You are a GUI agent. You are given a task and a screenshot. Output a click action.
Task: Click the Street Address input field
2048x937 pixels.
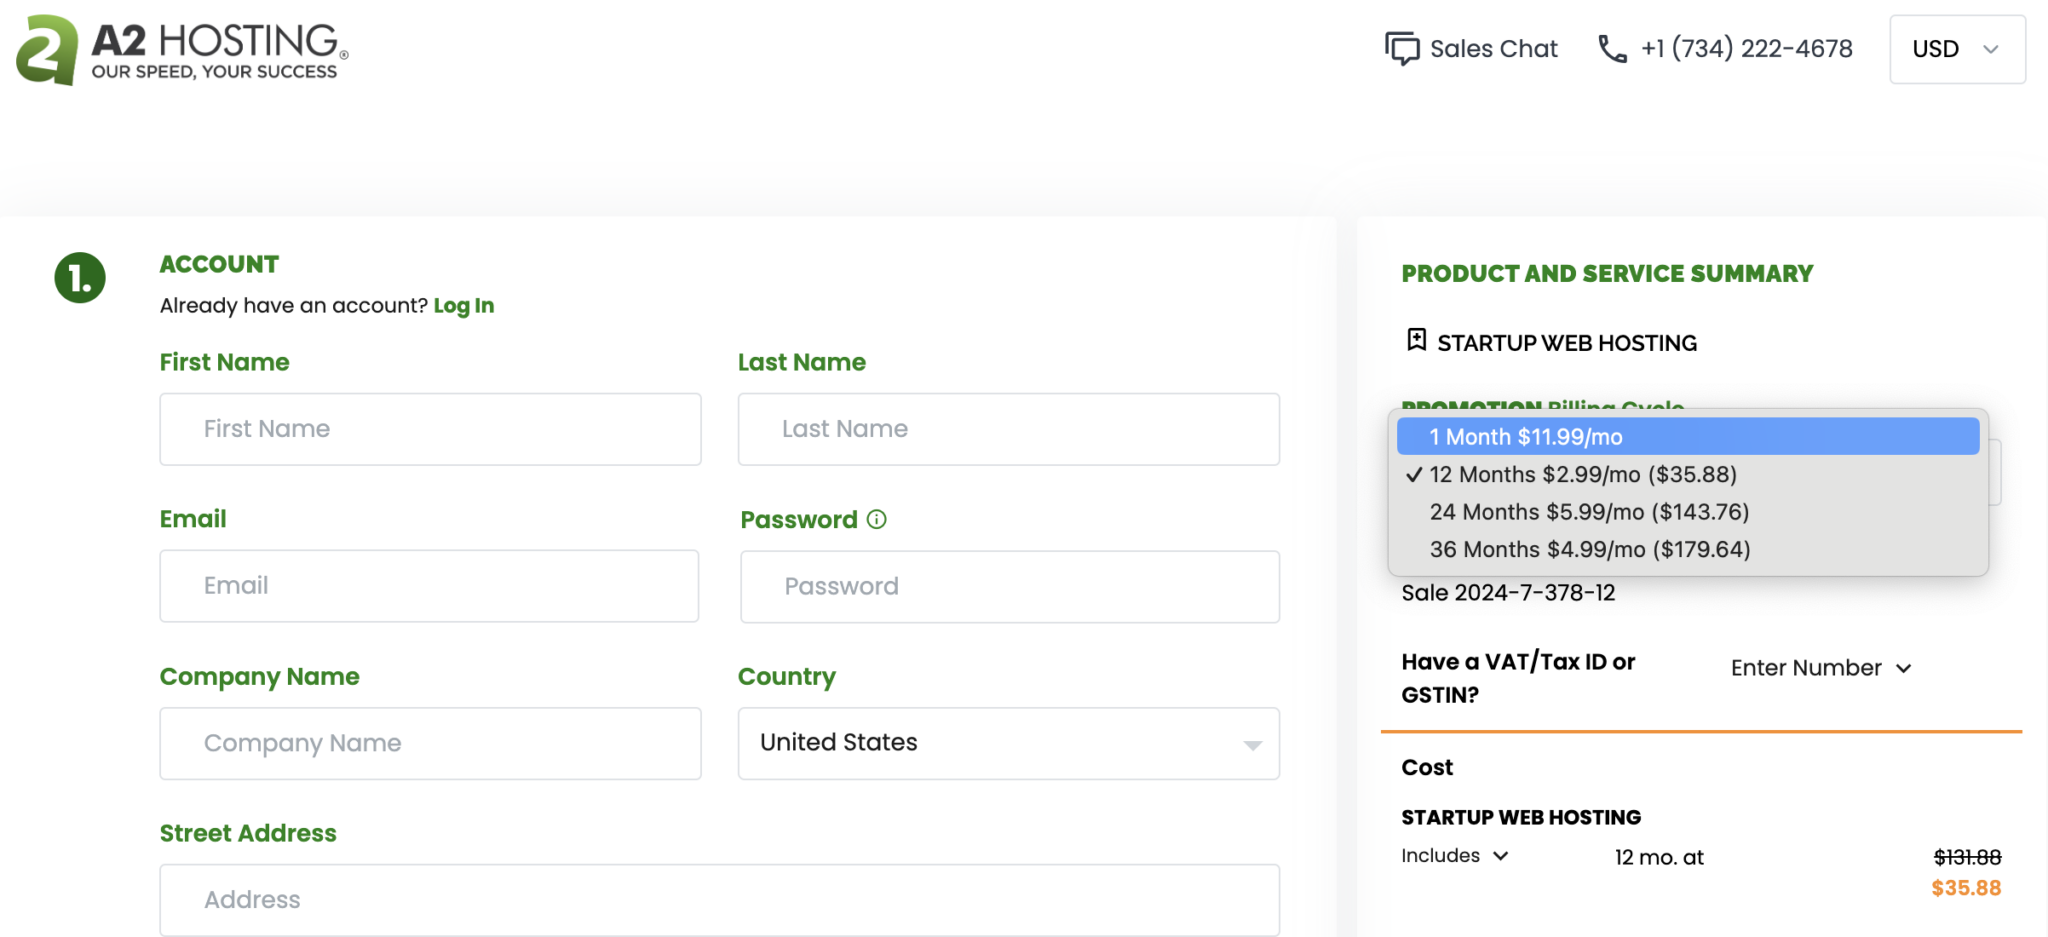[718, 900]
